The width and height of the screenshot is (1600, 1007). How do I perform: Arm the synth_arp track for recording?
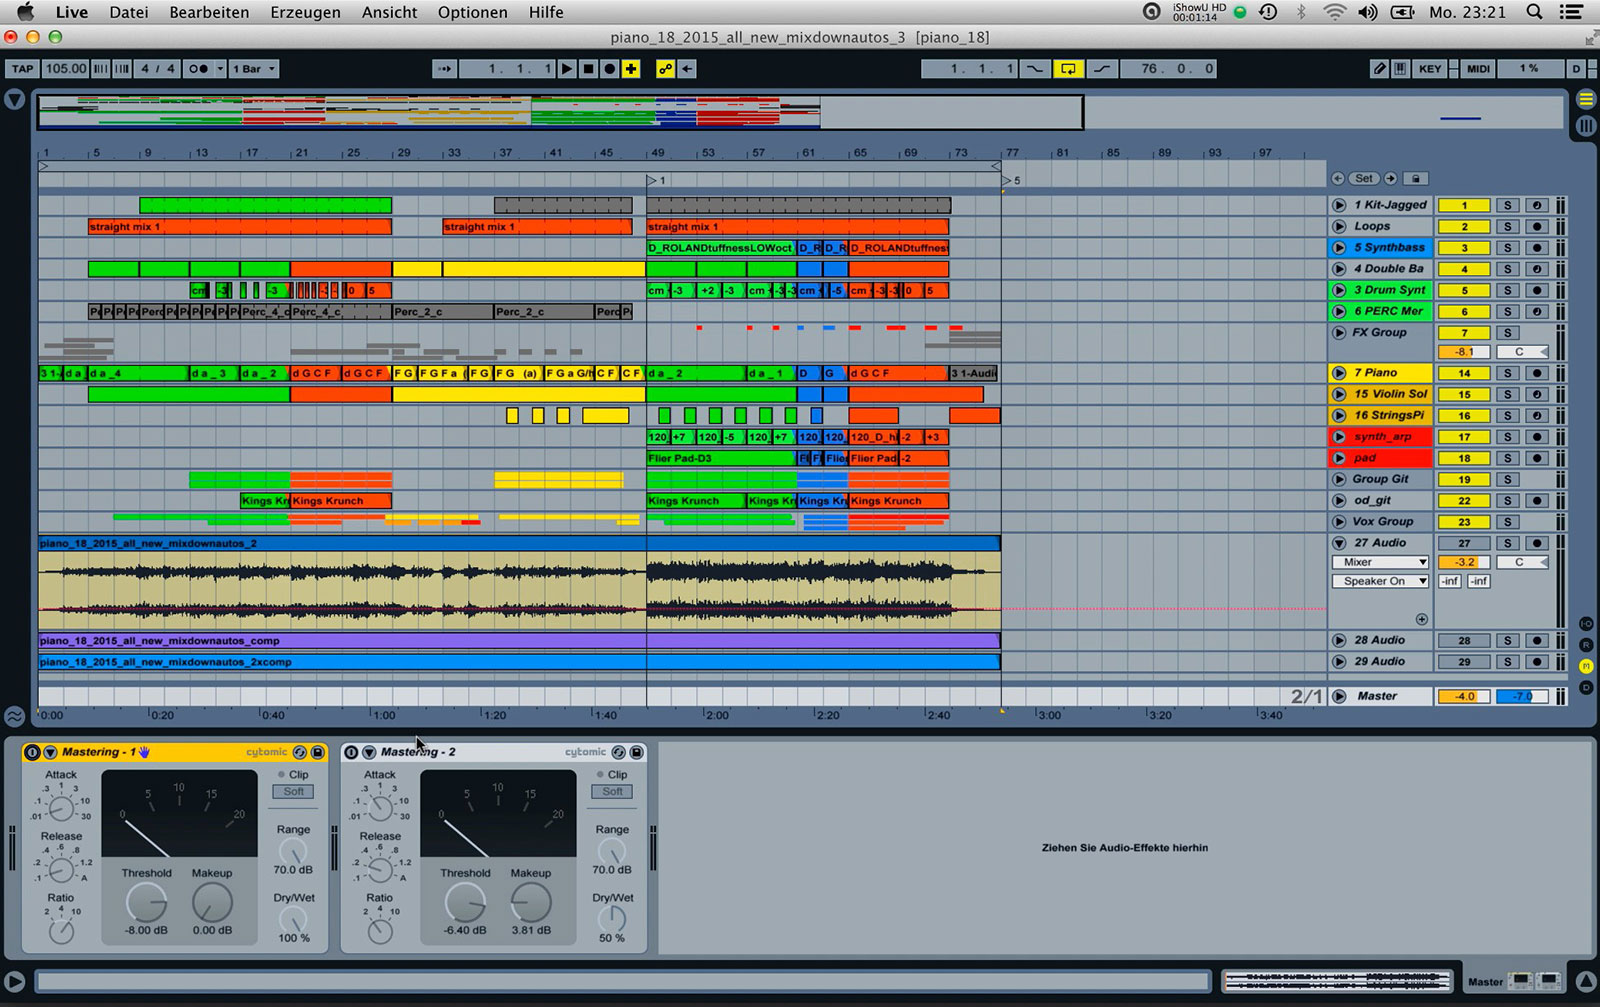pyautogui.click(x=1537, y=437)
